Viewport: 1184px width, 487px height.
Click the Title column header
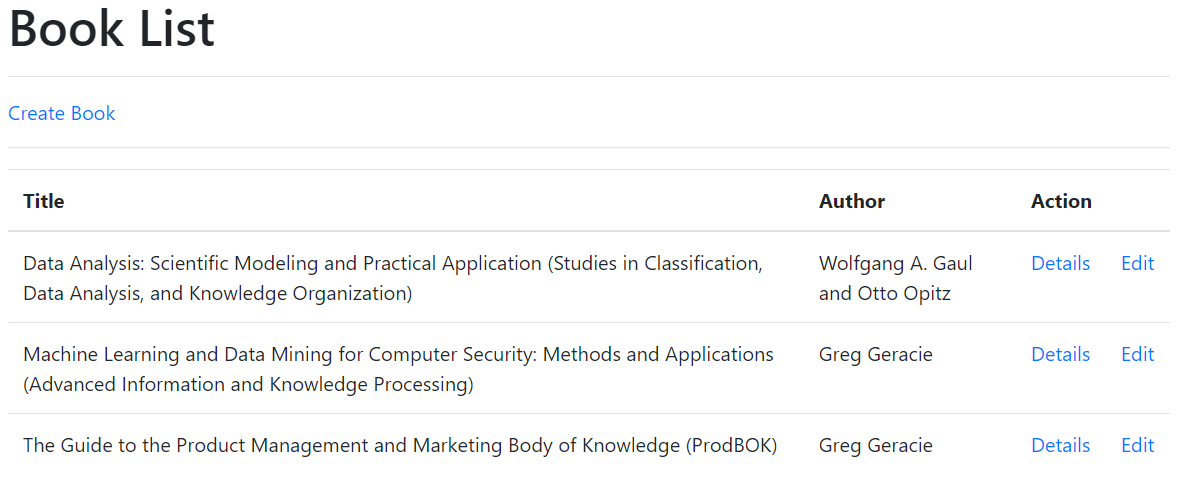point(44,201)
